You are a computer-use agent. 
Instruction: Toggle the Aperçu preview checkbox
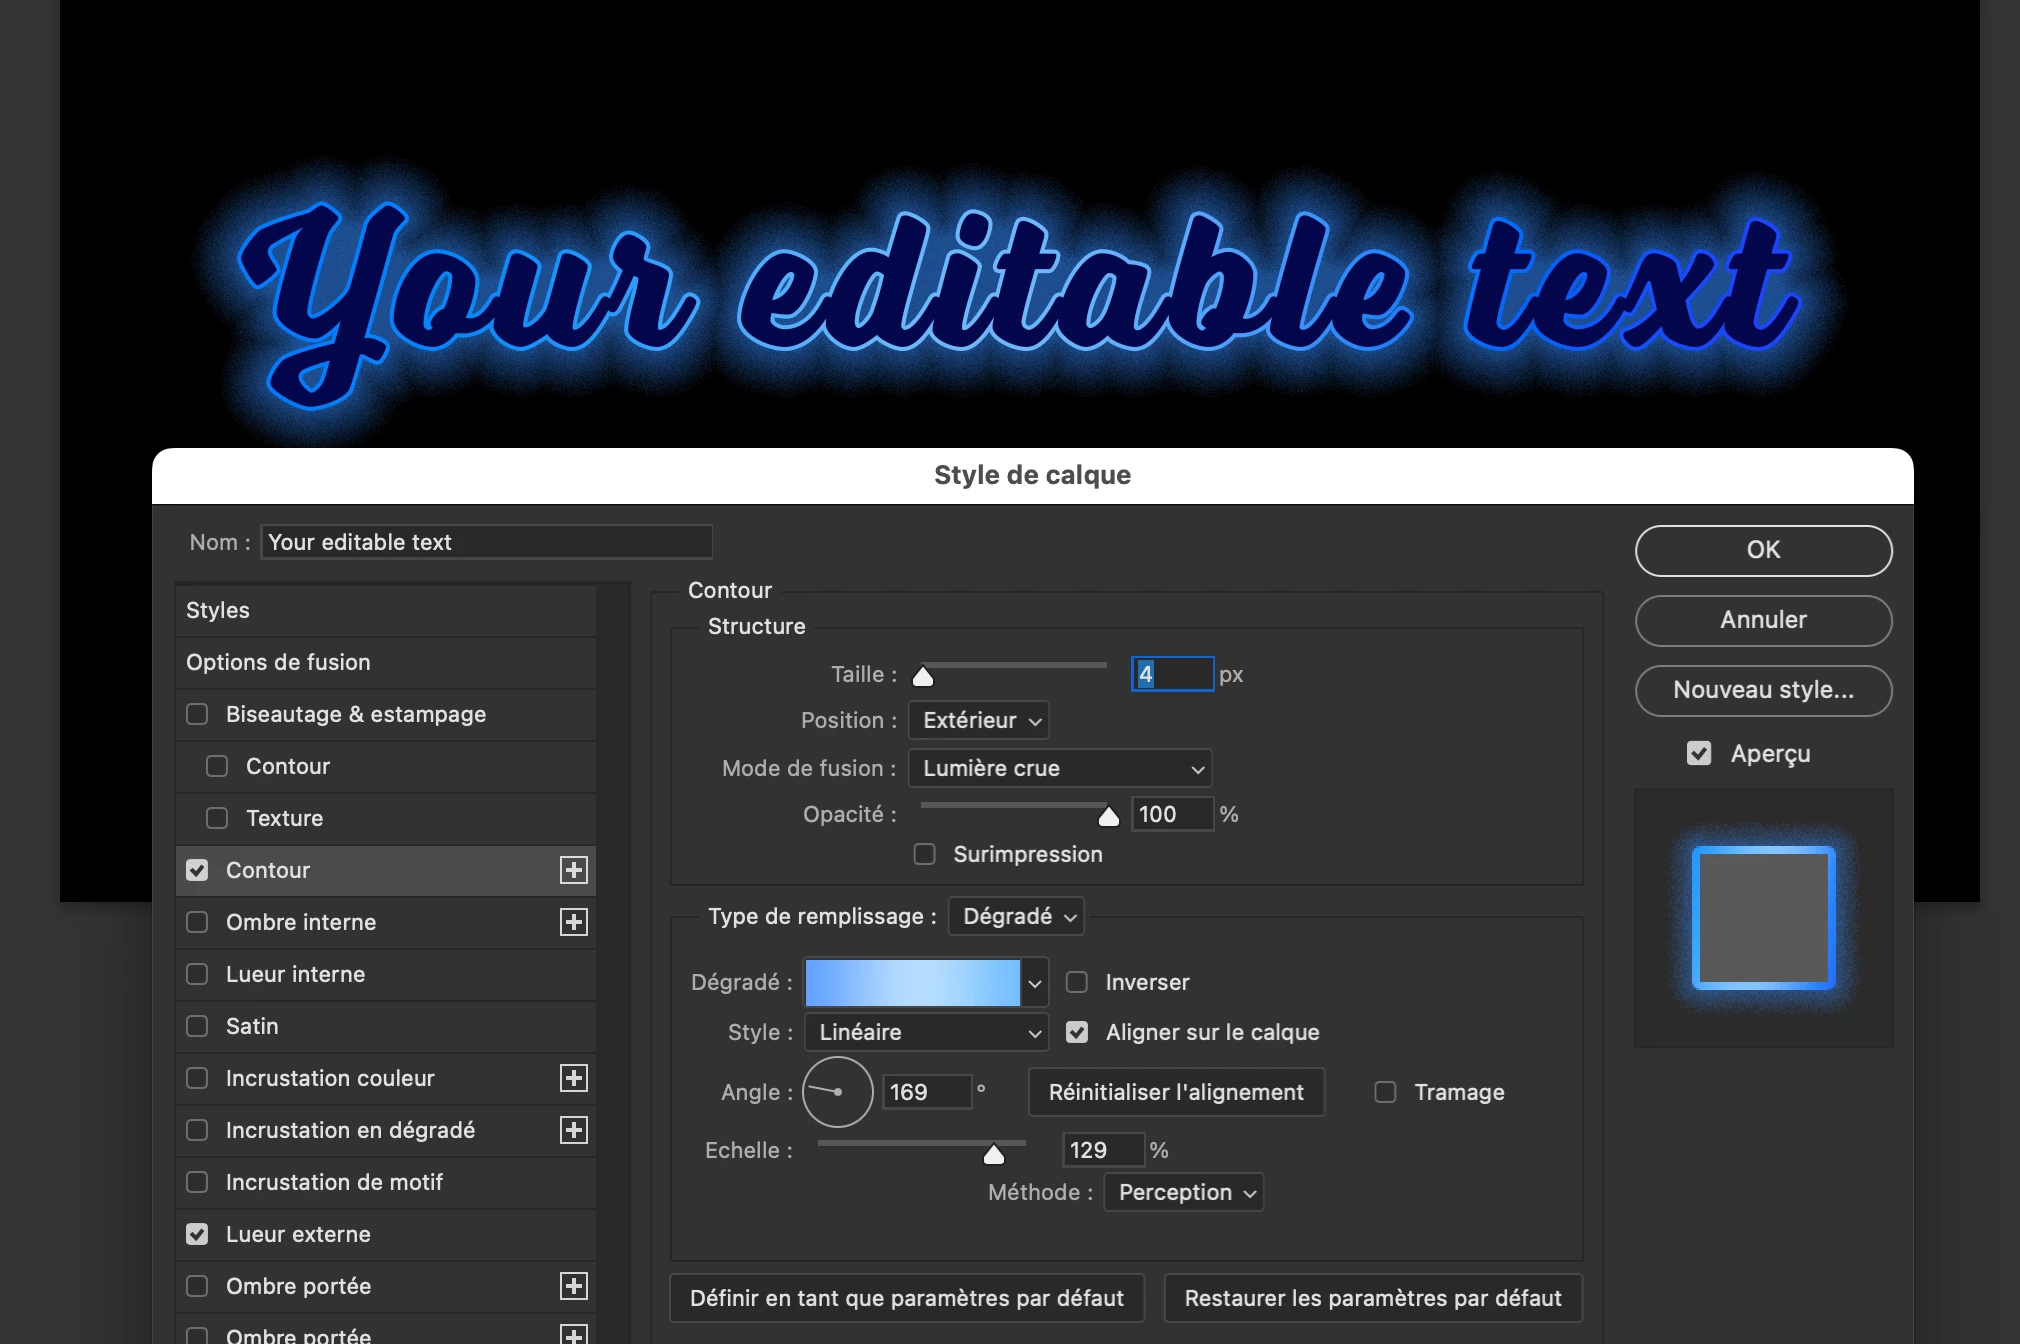[x=1698, y=753]
